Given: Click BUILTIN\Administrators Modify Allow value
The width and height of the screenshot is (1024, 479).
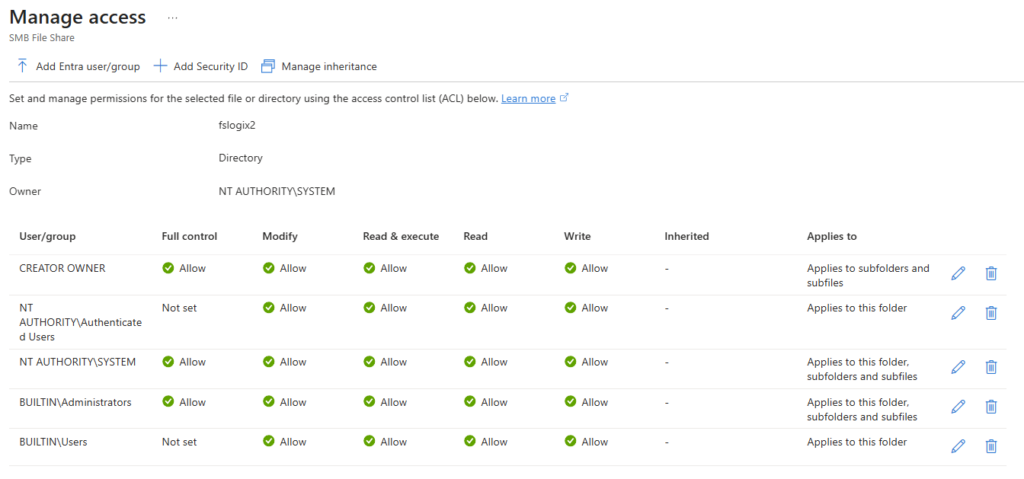Looking at the screenshot, I should tap(284, 402).
